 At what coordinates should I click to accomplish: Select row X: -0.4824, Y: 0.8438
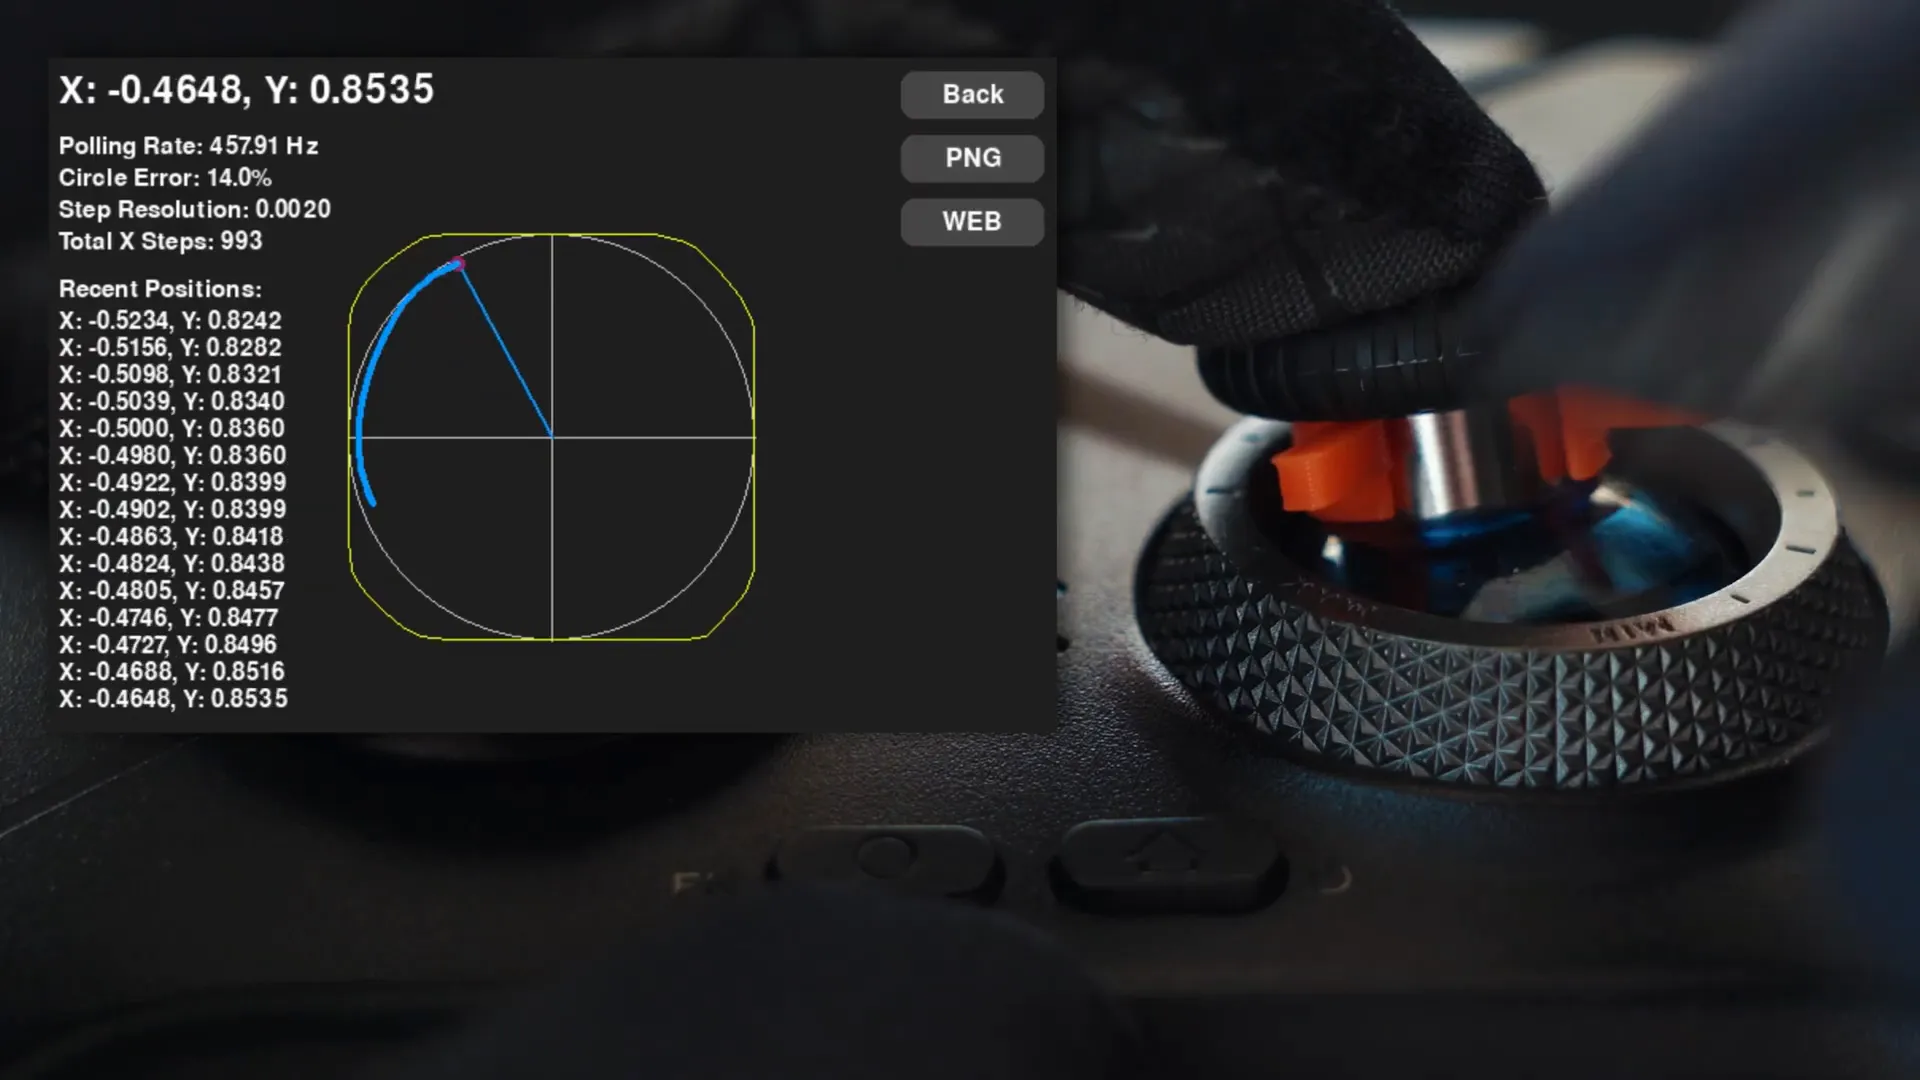click(x=172, y=564)
